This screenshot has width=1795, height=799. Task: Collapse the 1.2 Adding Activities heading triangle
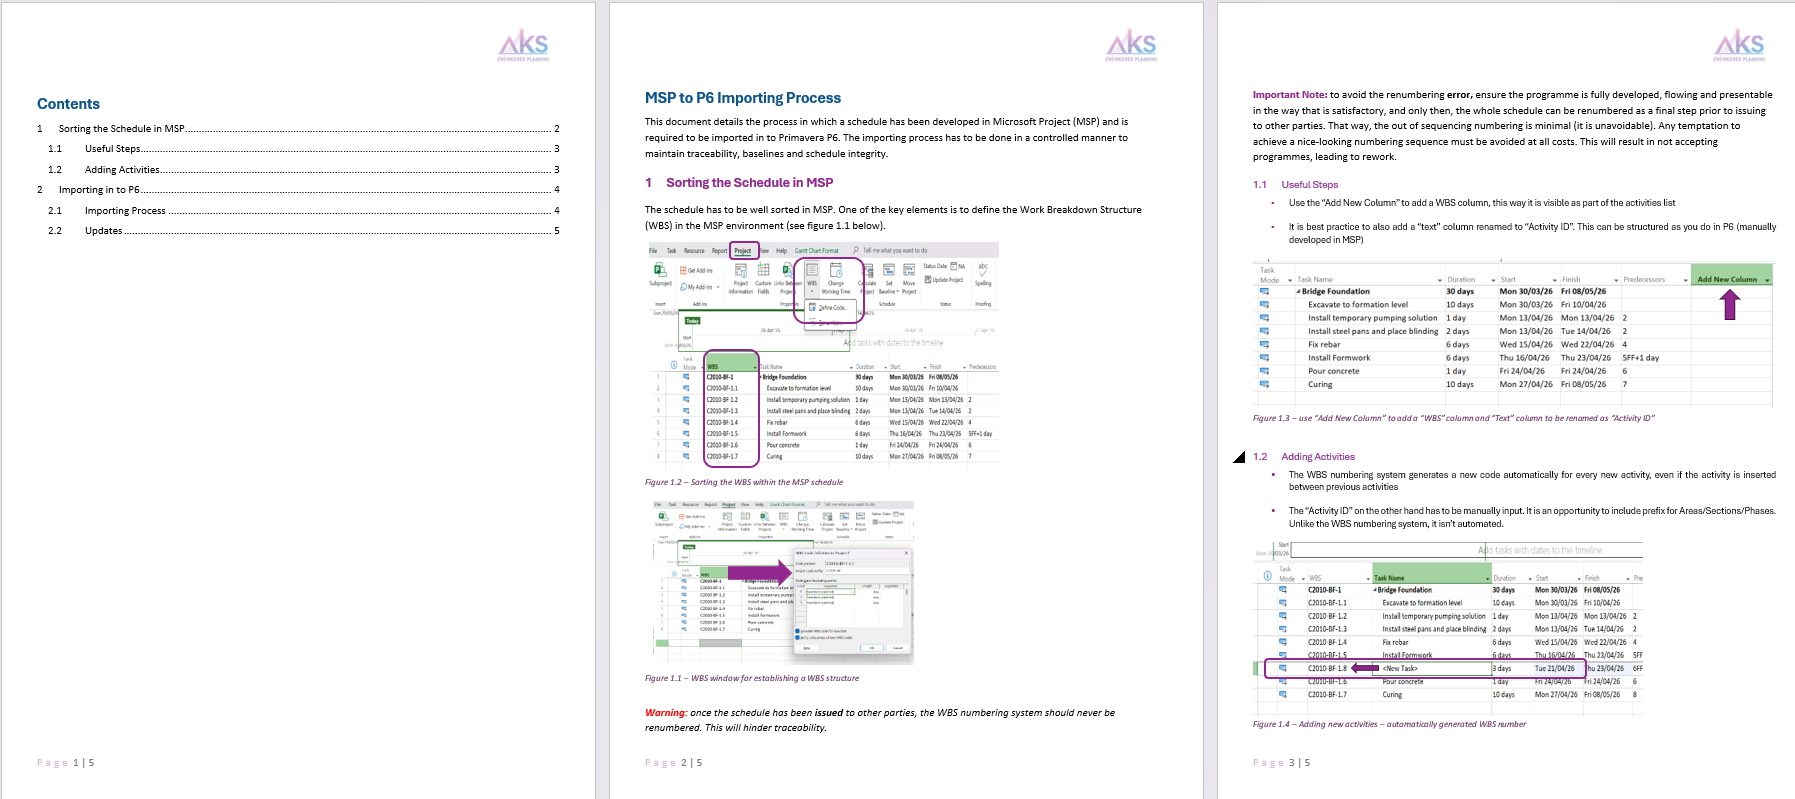[1239, 457]
